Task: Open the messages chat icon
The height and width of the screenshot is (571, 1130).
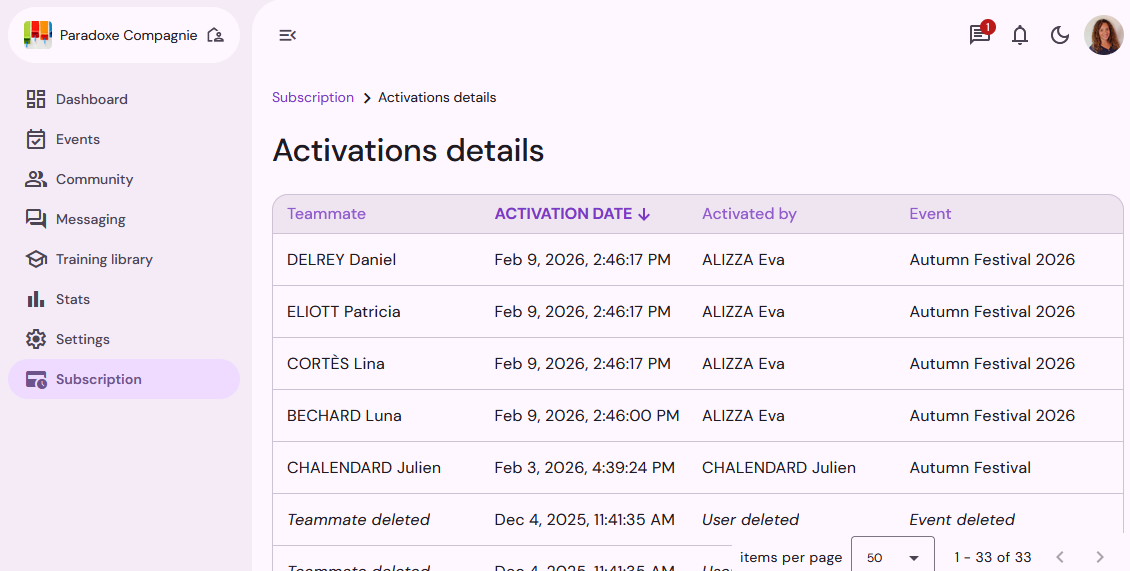Action: 979,35
